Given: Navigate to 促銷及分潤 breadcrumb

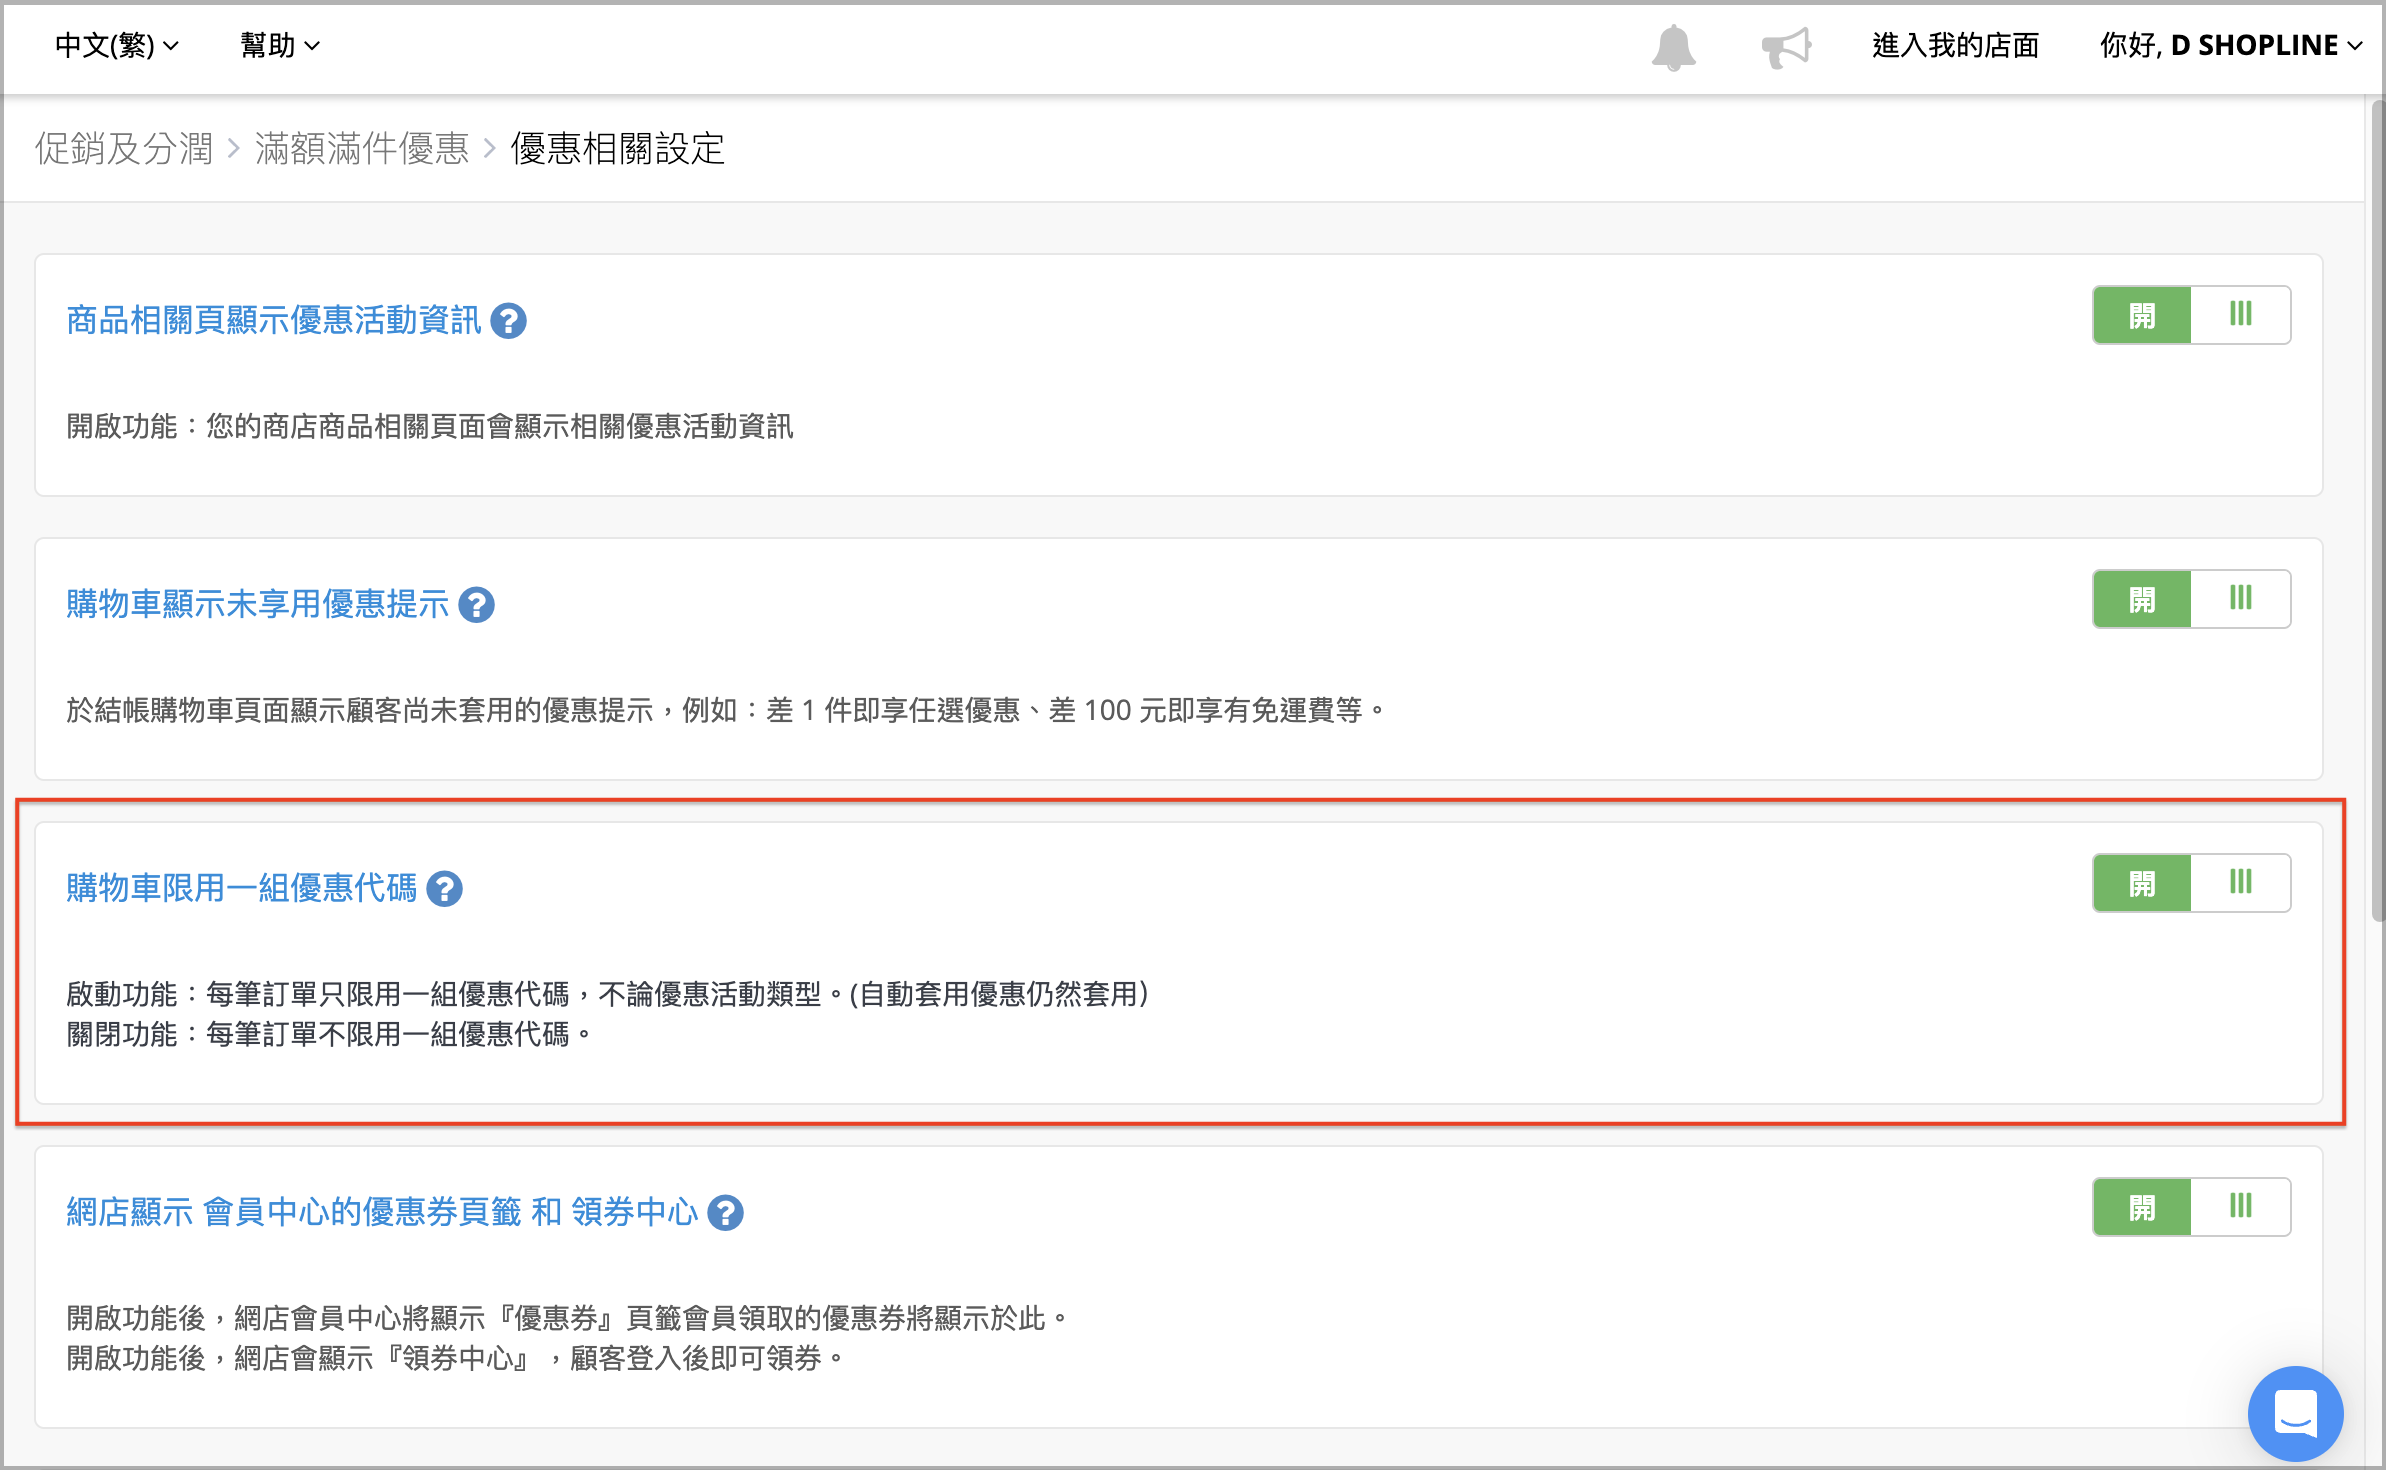Looking at the screenshot, I should click(124, 149).
